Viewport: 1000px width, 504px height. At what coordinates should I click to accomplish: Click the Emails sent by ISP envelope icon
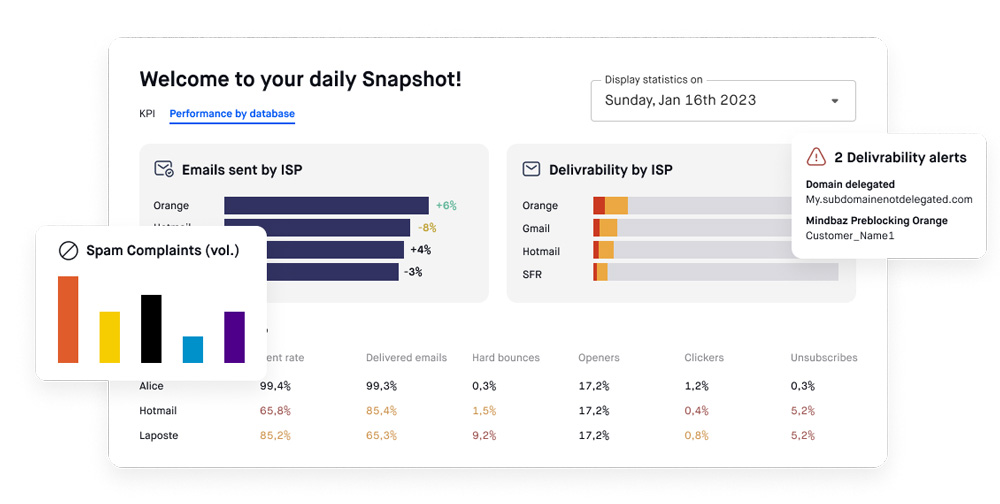click(164, 170)
